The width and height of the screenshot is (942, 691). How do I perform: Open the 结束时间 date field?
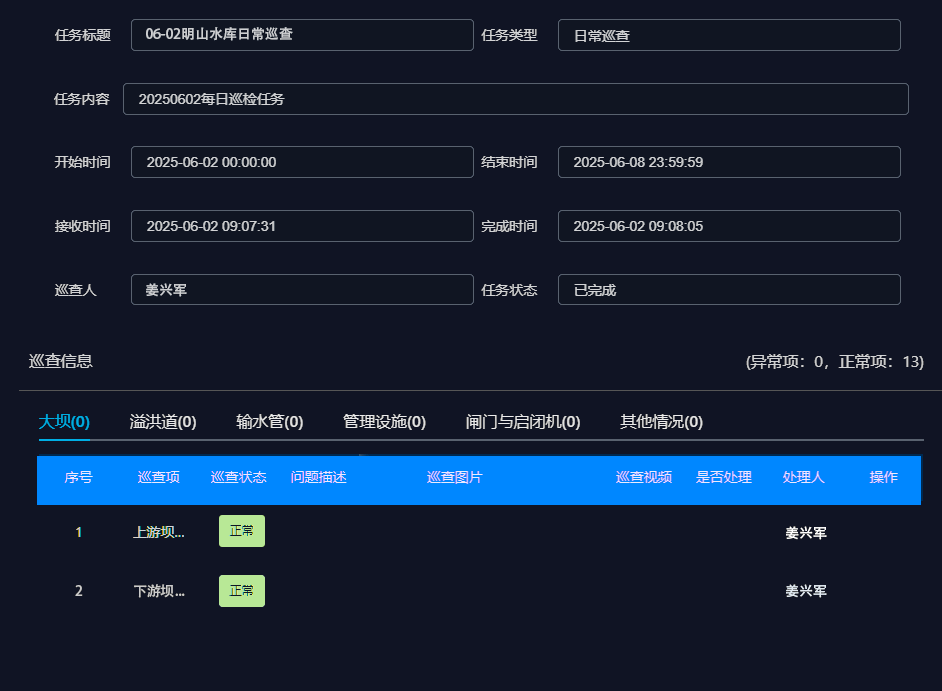pos(728,162)
